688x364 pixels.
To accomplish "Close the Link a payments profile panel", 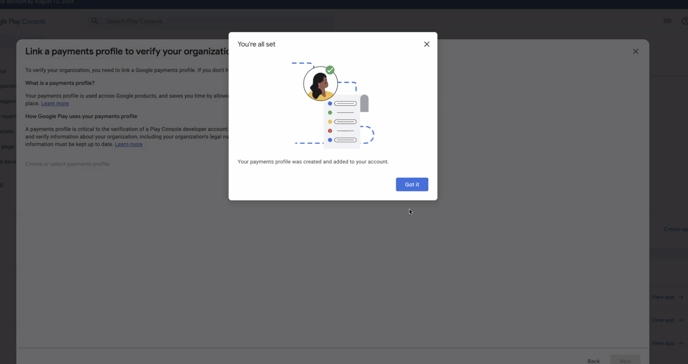I will (x=635, y=51).
